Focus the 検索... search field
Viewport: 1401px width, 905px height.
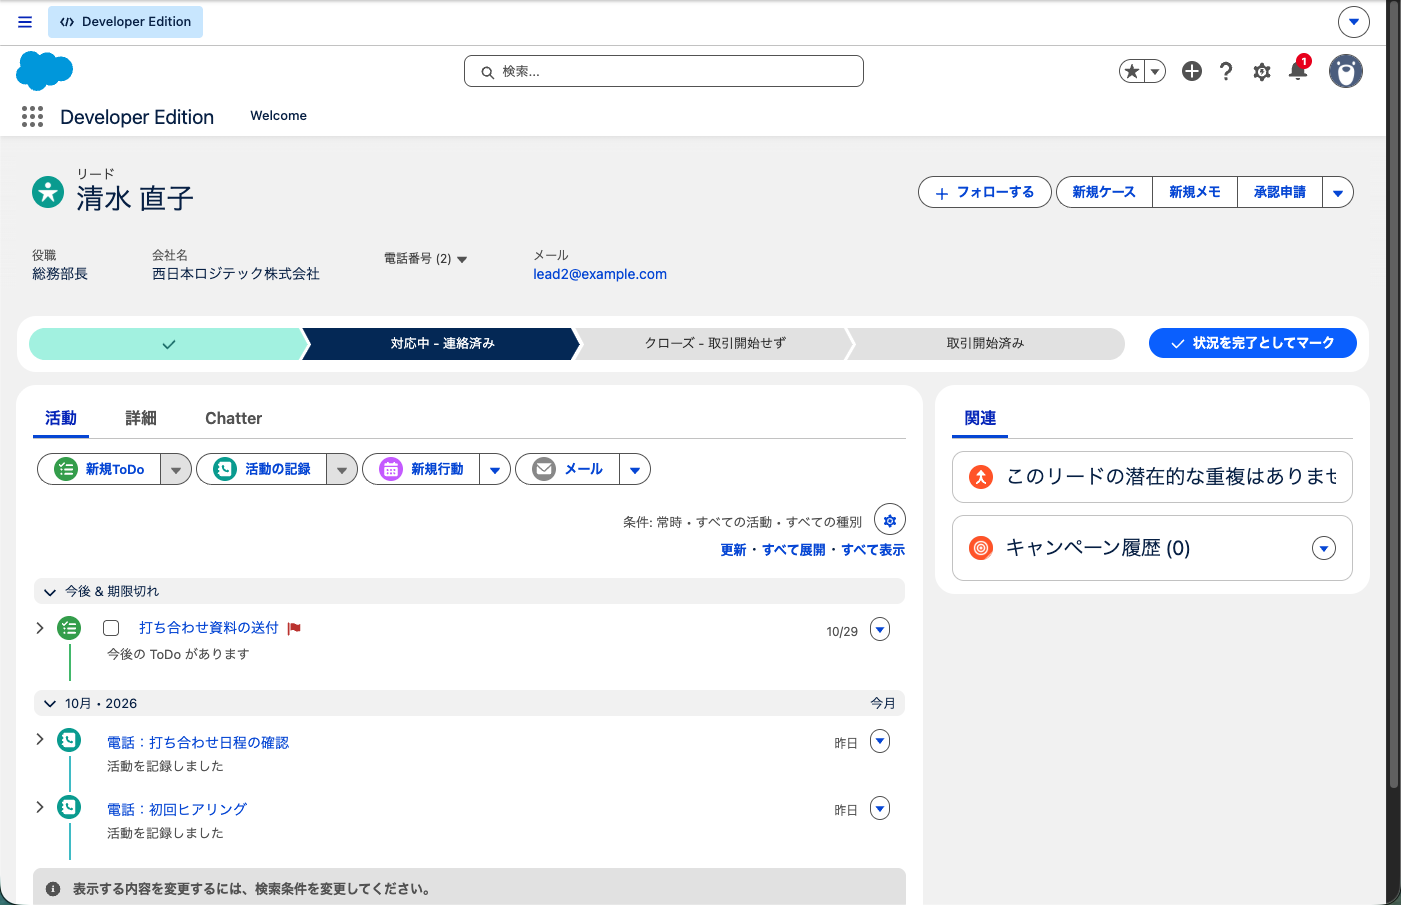click(664, 71)
